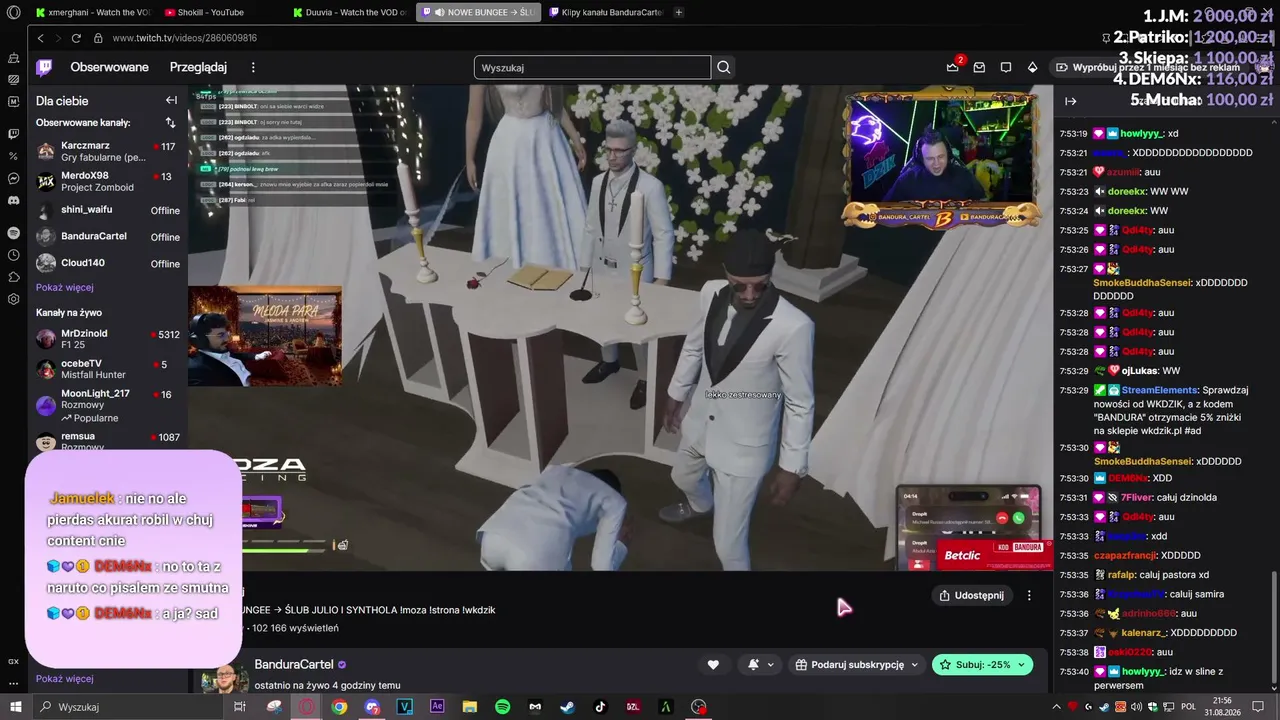Viewport: 1280px width, 720px height.
Task: Open ocebeTV live channel in sidebar
Action: coord(107,369)
